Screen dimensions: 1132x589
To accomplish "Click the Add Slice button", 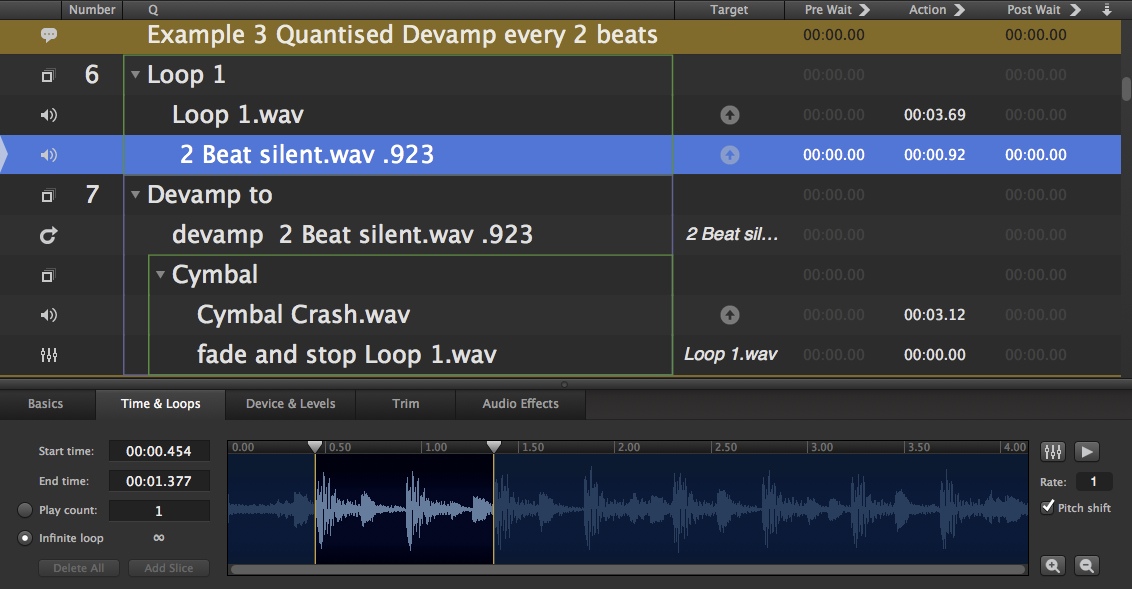I will (x=168, y=568).
